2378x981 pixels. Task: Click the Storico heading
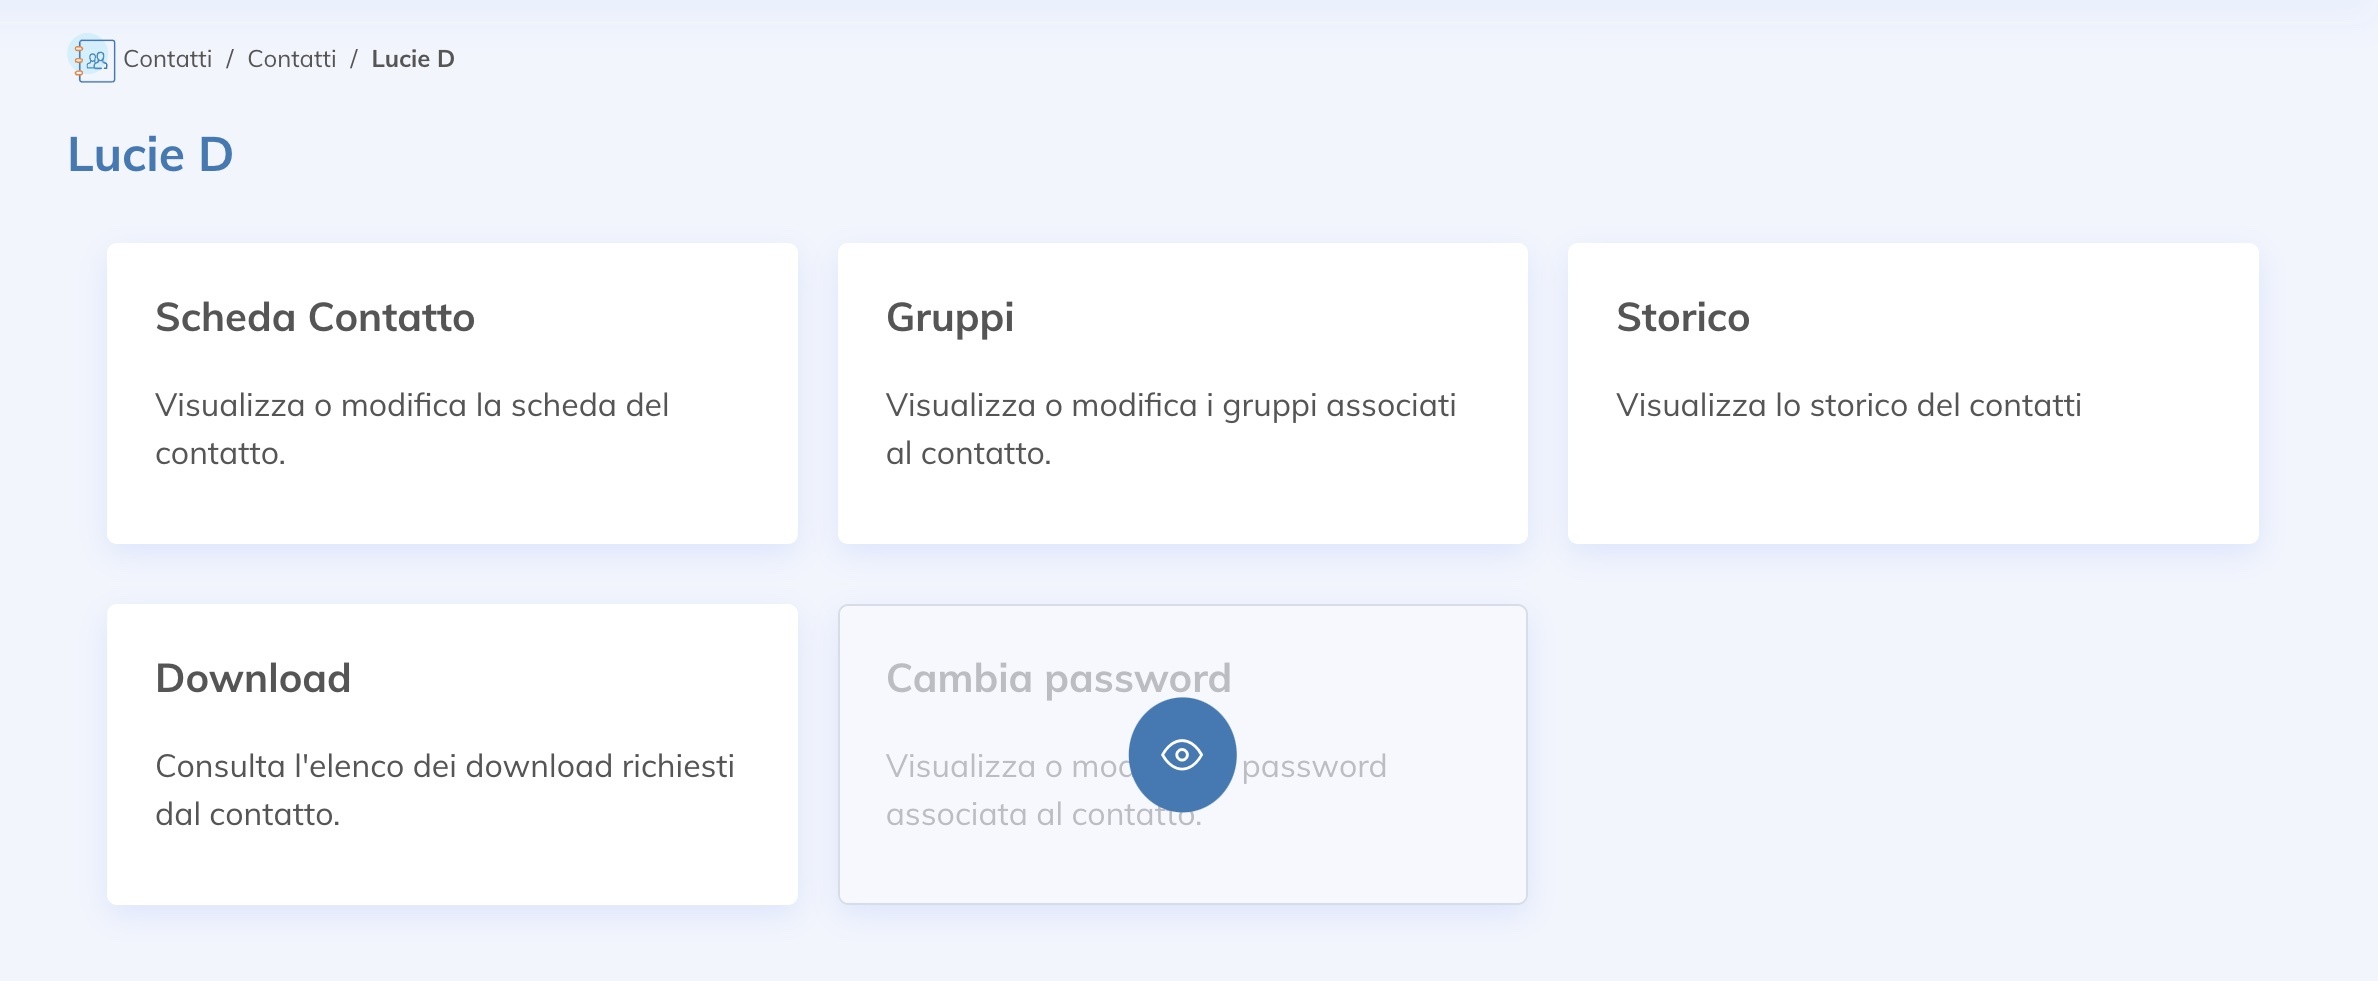tap(1684, 318)
